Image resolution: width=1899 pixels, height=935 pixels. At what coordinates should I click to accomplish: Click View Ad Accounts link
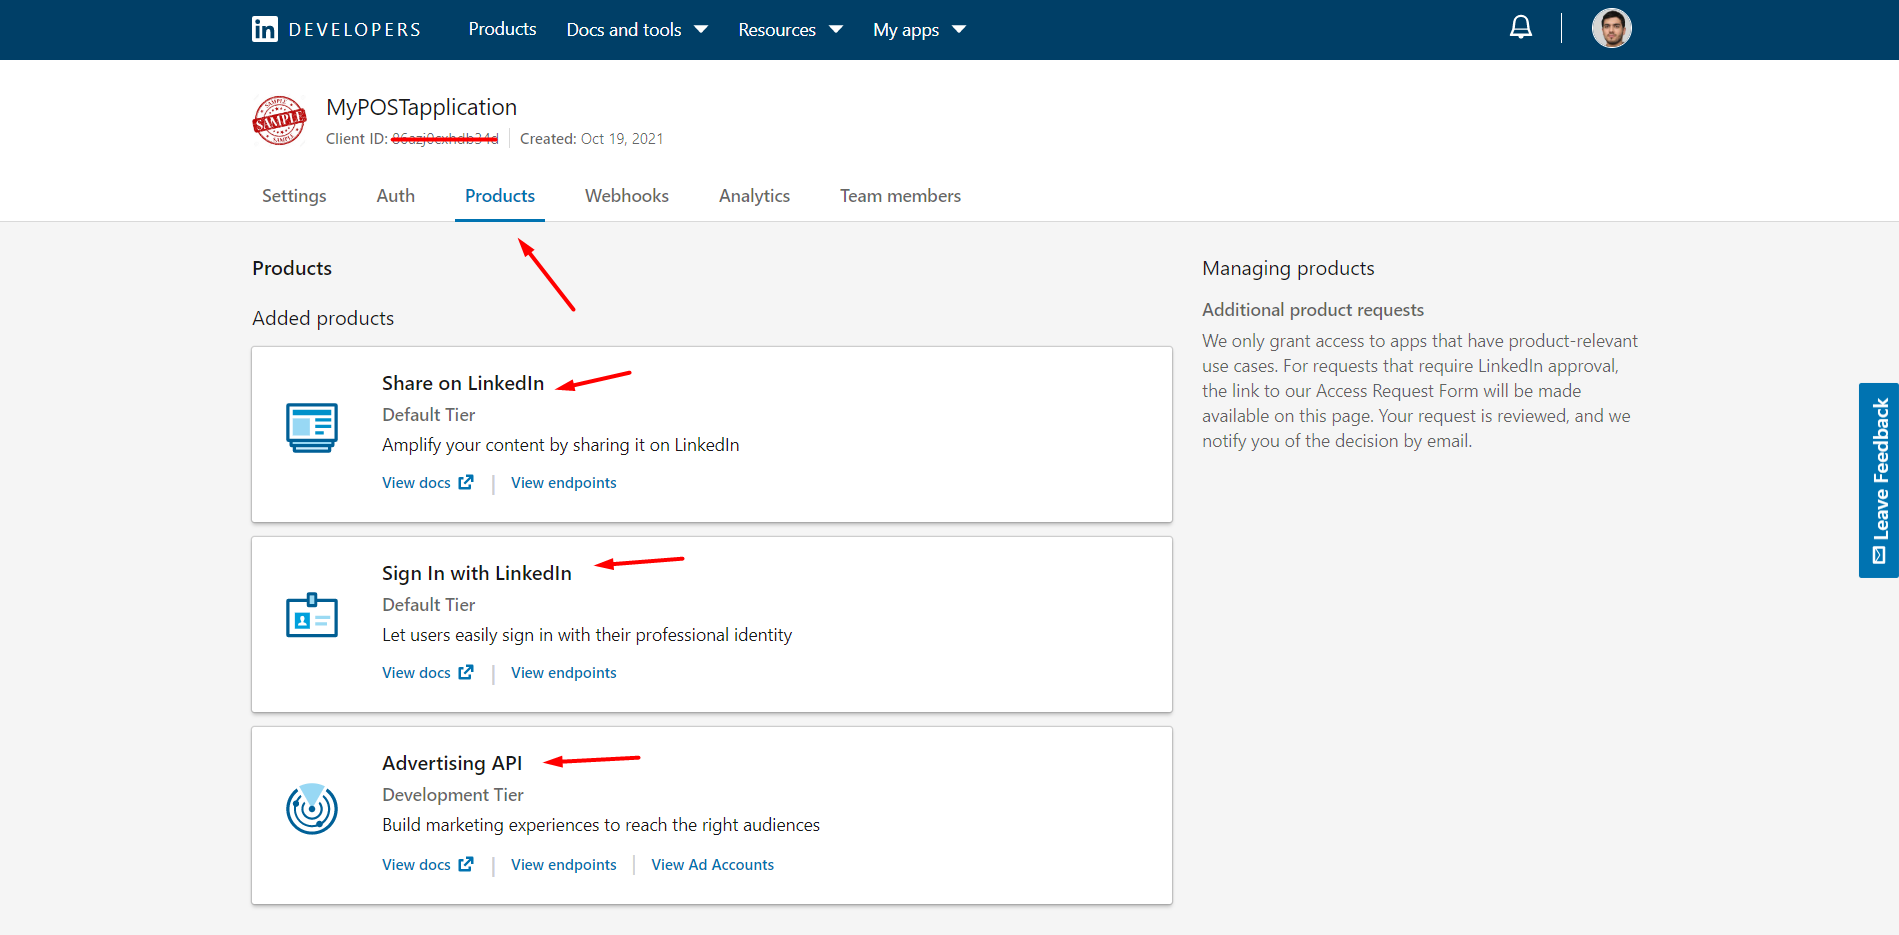point(713,864)
